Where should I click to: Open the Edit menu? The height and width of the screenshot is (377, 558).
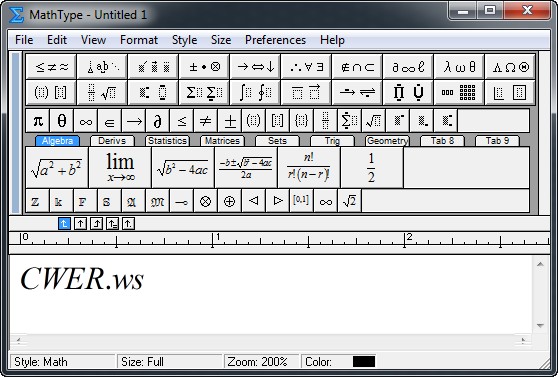pos(57,40)
